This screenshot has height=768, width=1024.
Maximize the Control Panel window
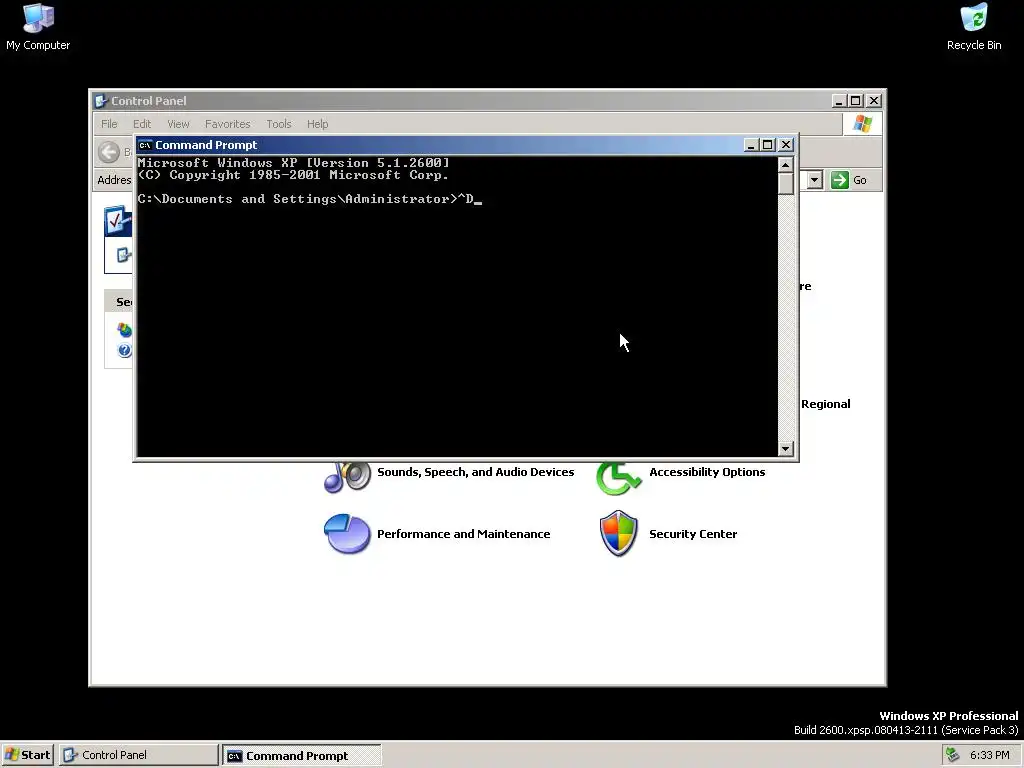(856, 101)
